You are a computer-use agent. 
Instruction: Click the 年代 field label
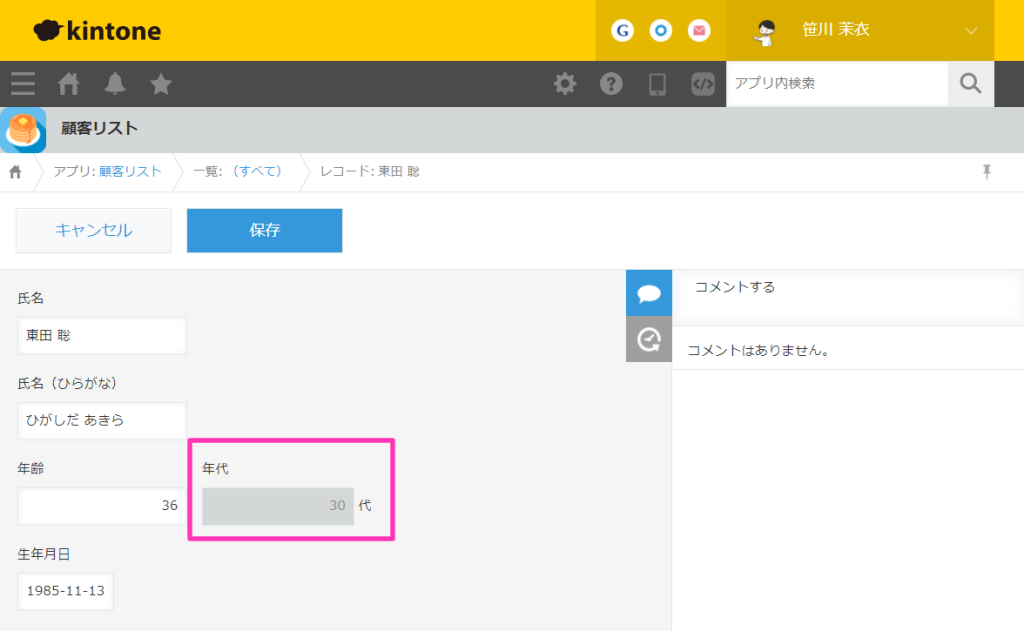pyautogui.click(x=216, y=468)
